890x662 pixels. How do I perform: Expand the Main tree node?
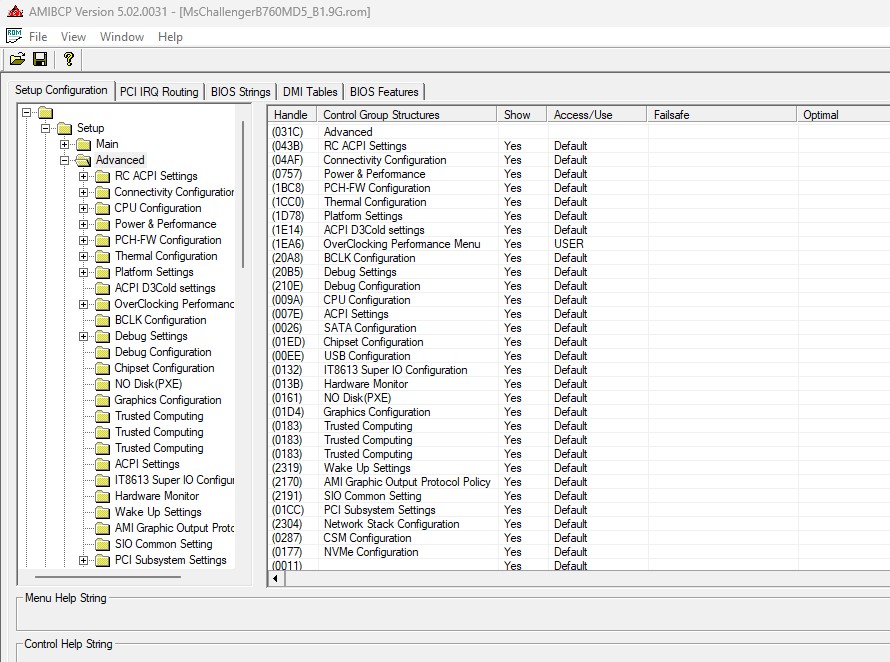pyautogui.click(x=64, y=144)
